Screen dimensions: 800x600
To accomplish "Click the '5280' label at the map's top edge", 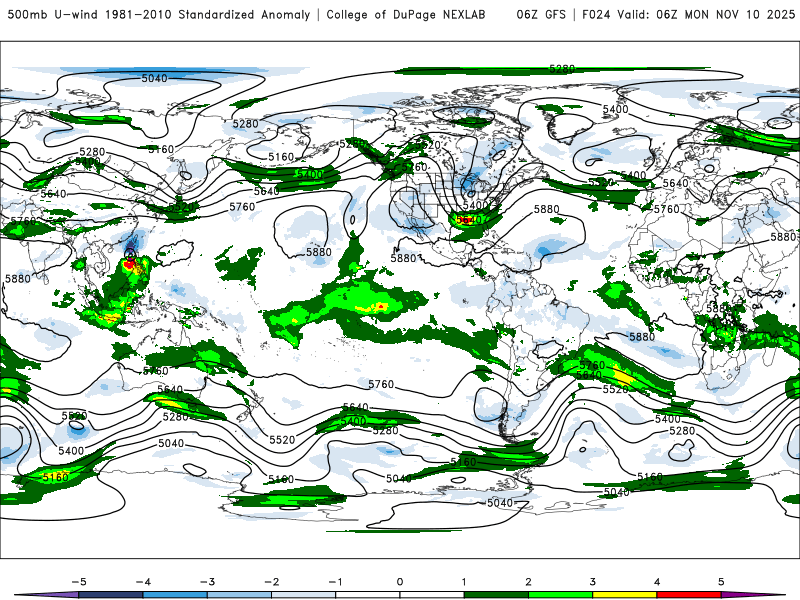I will 562,68.
